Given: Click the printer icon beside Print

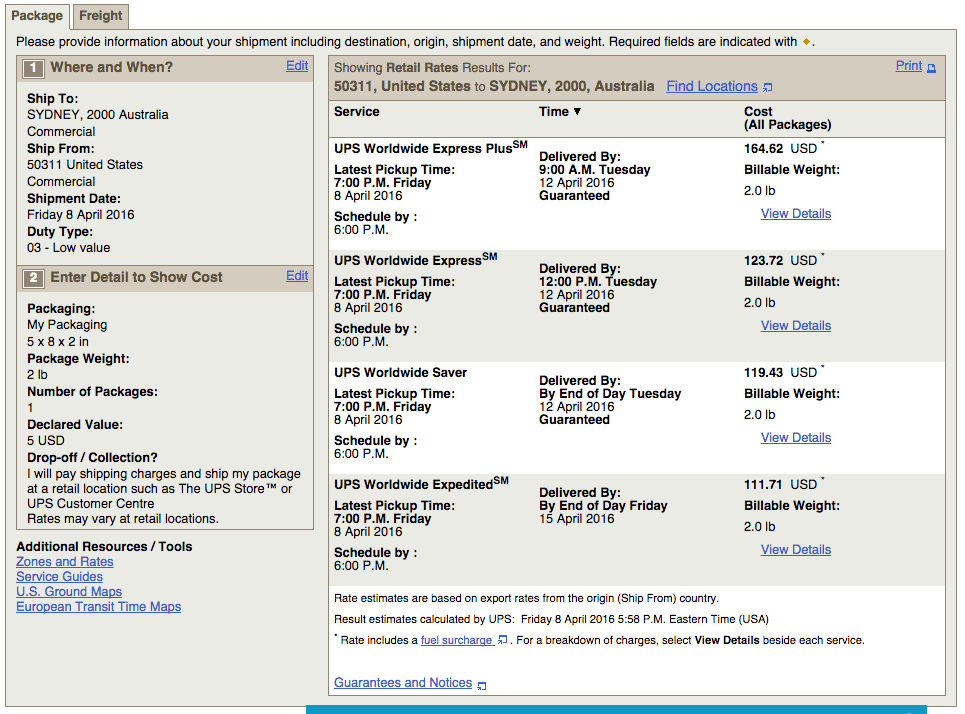Looking at the screenshot, I should 932,68.
